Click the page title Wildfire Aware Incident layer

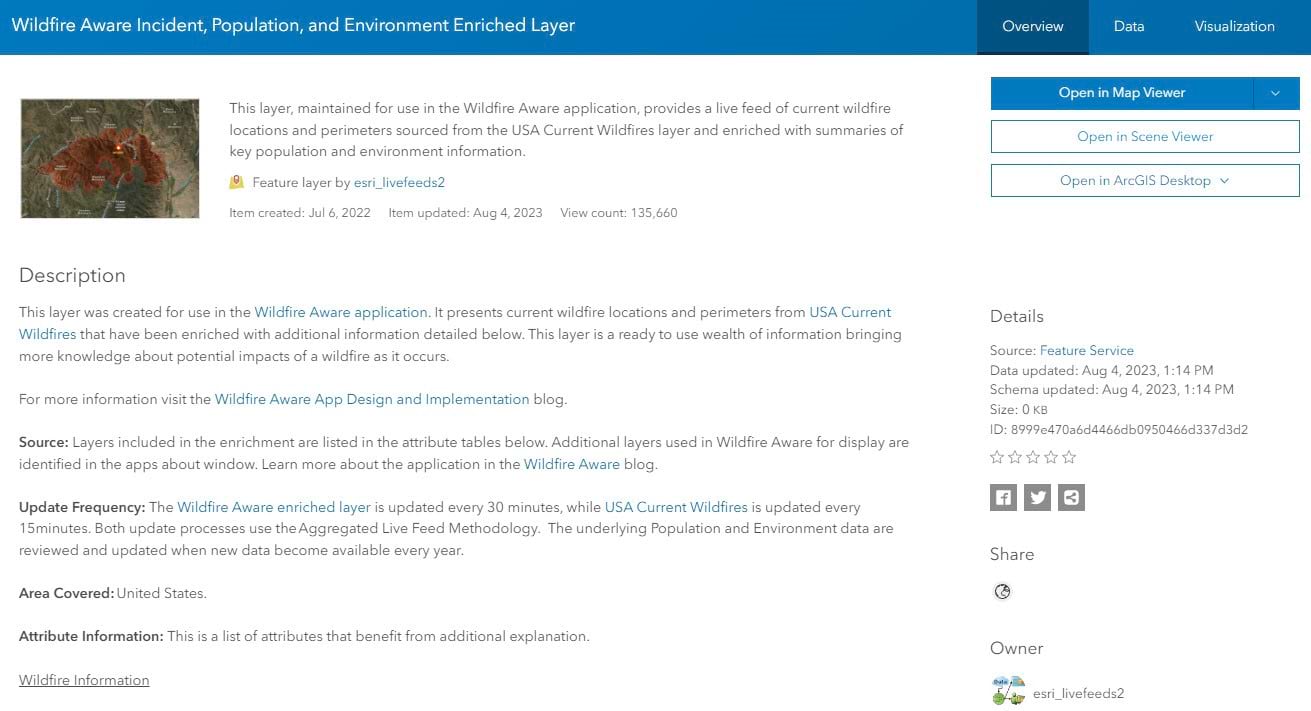(x=293, y=25)
